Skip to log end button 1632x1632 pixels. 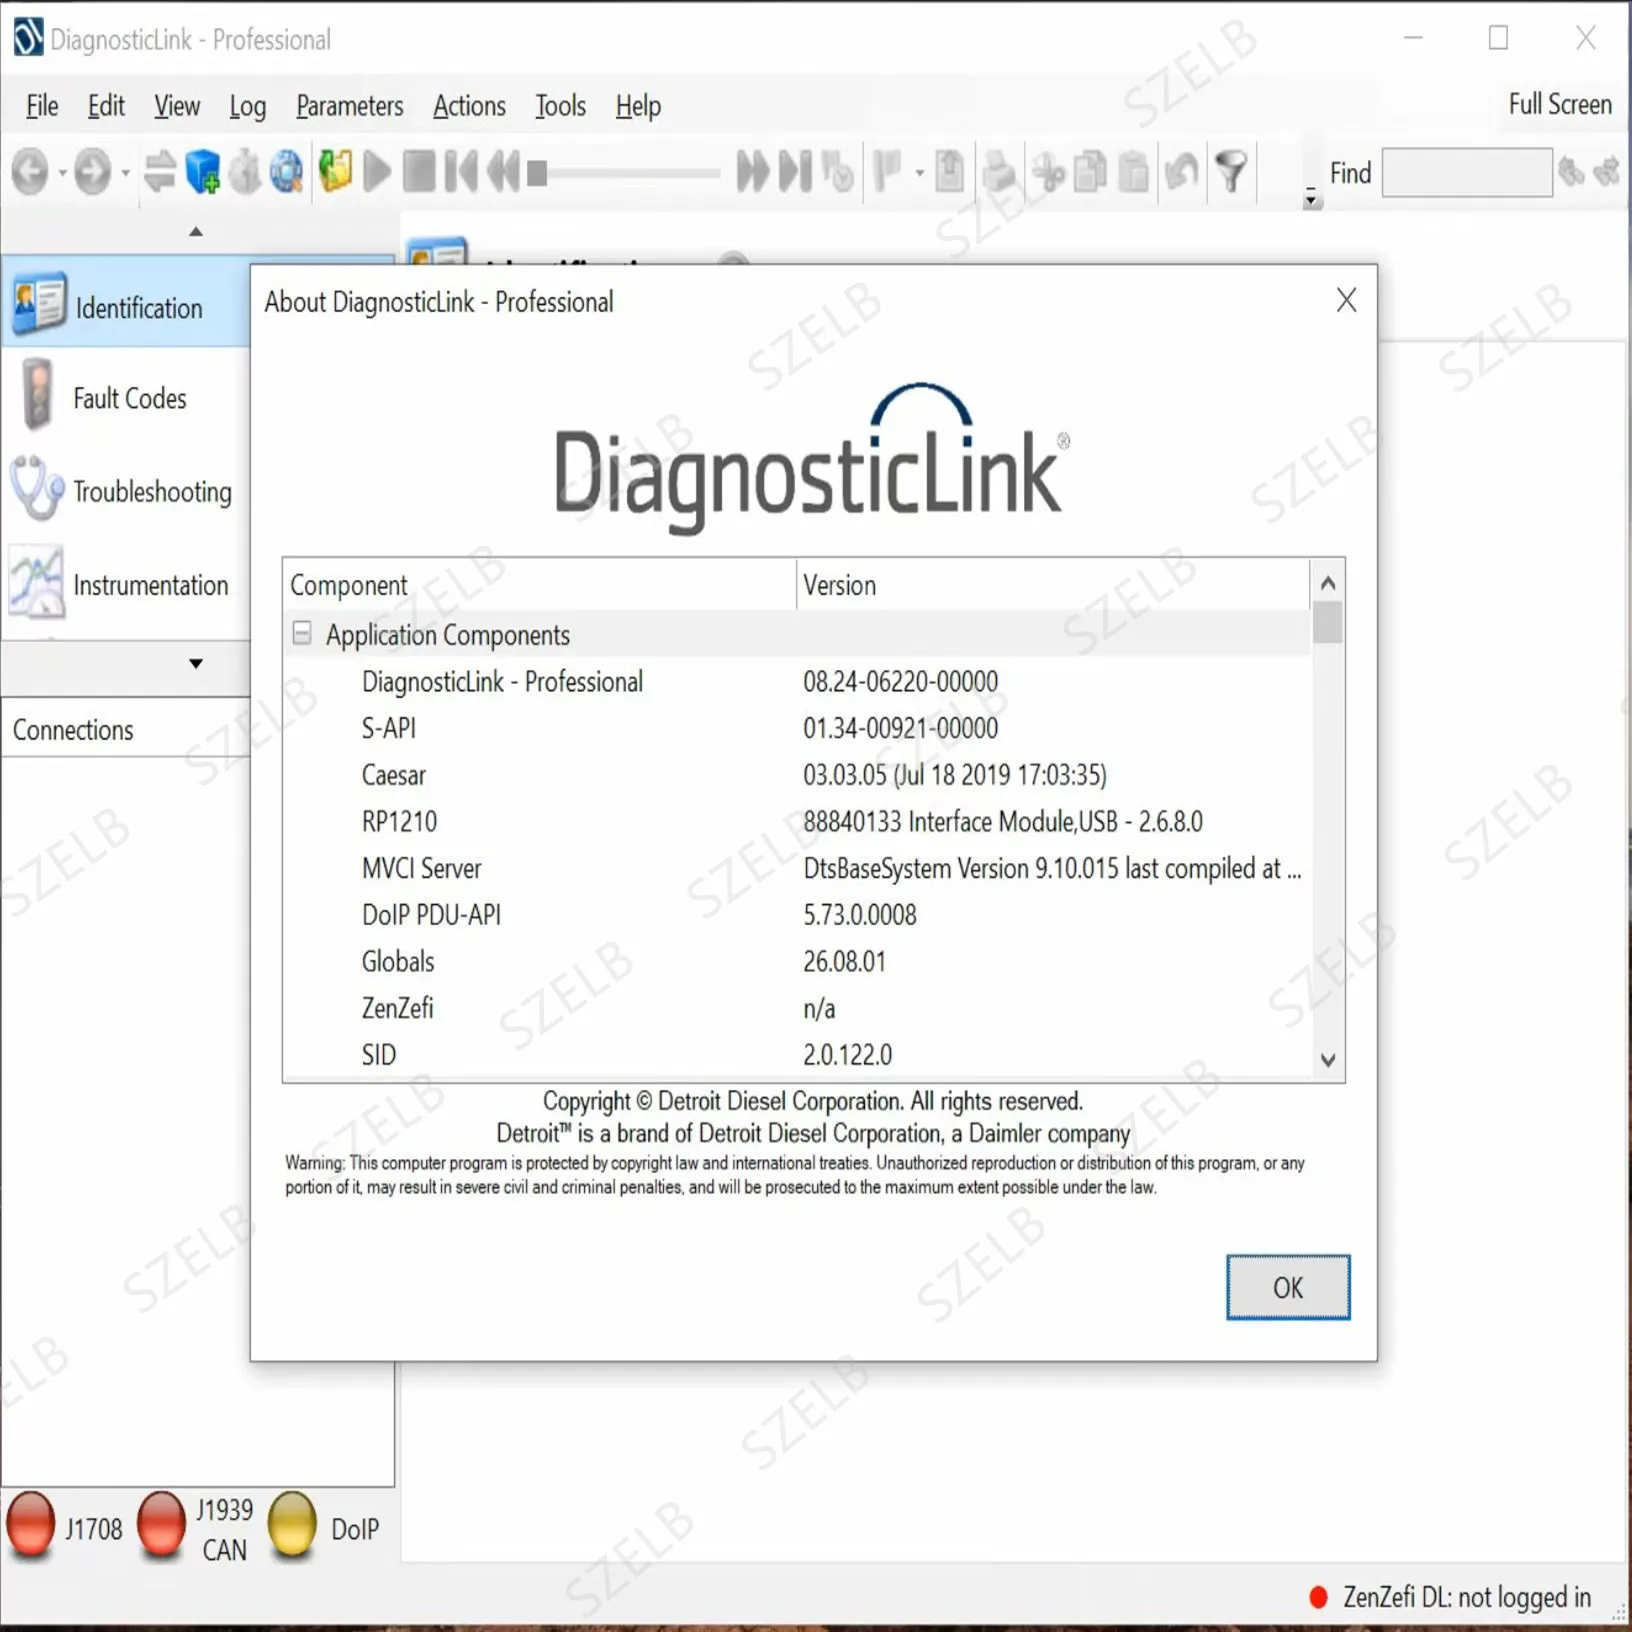(x=795, y=172)
